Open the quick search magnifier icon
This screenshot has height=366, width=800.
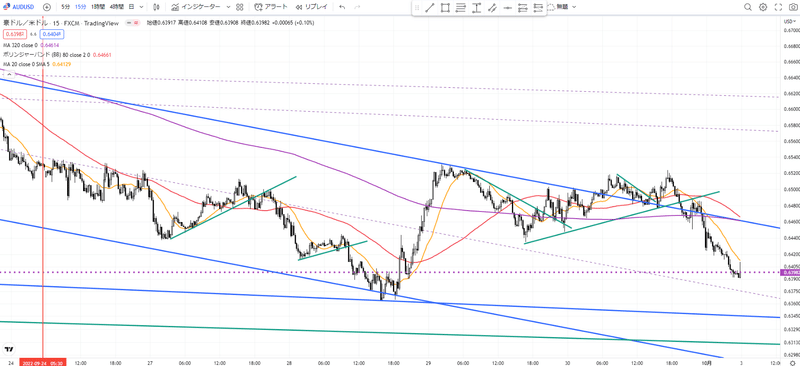[747, 7]
